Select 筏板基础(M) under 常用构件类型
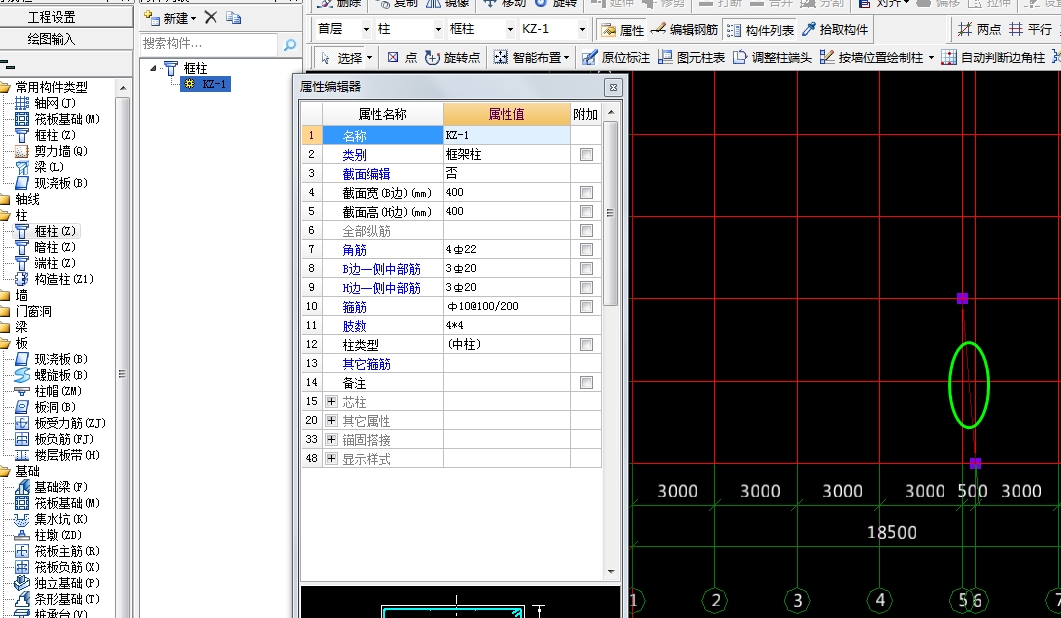 [x=58, y=119]
